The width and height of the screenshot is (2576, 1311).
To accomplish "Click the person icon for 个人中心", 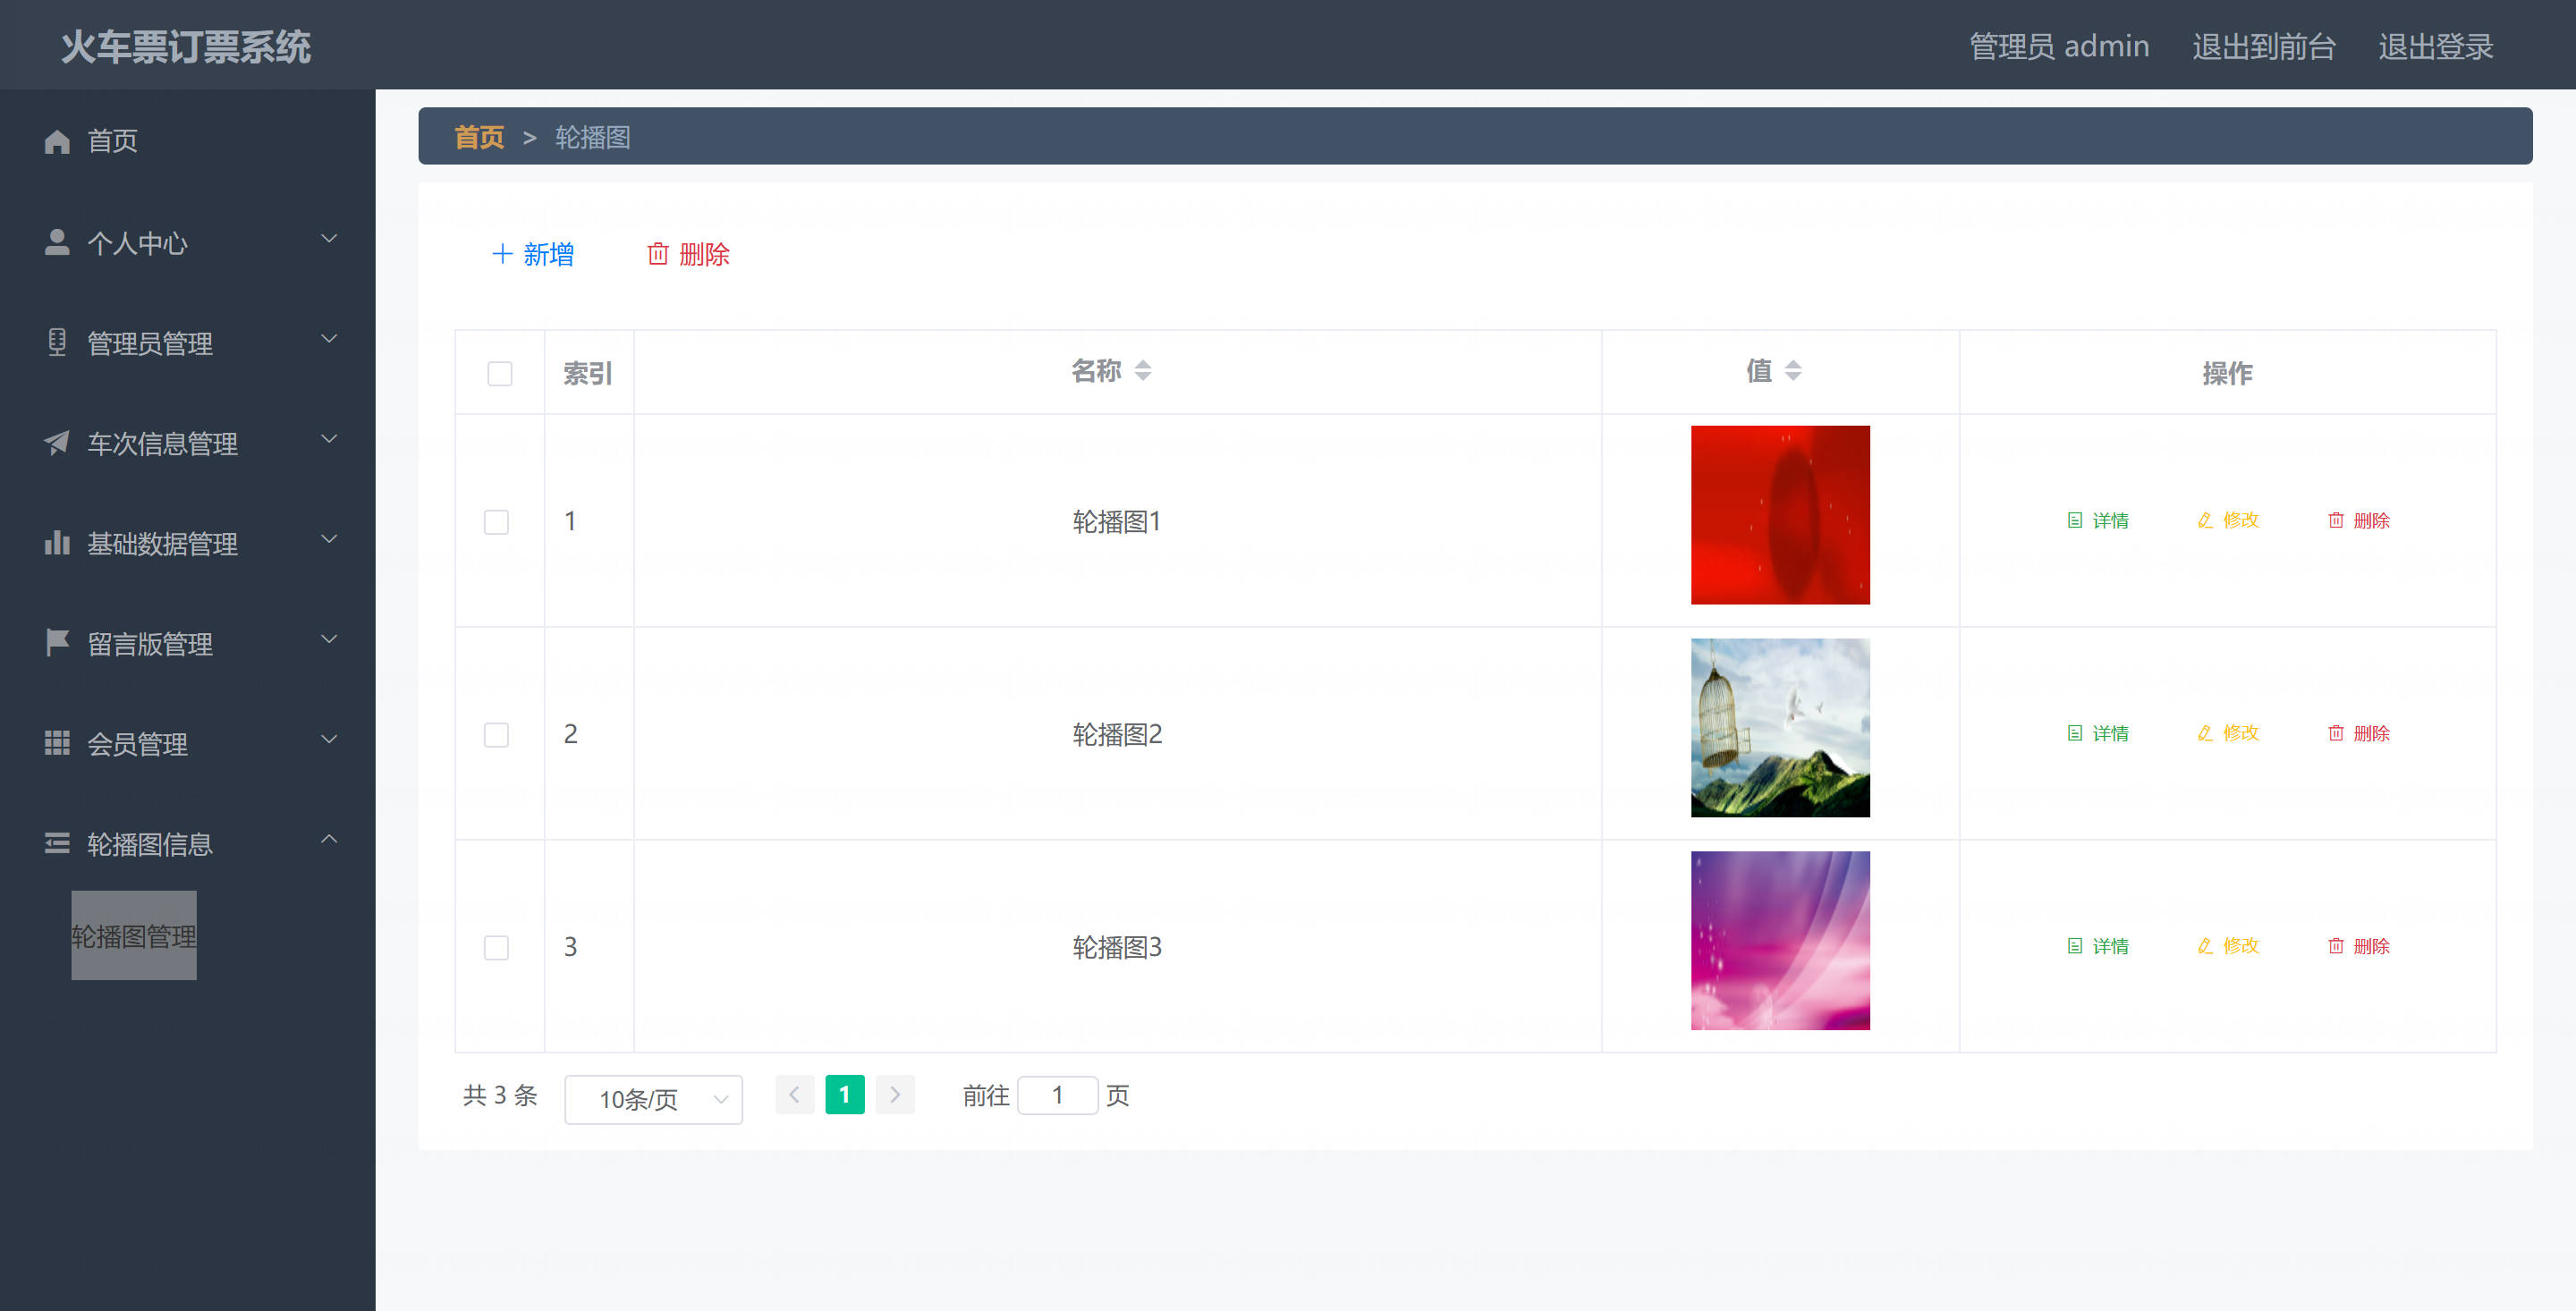I will tap(57, 242).
